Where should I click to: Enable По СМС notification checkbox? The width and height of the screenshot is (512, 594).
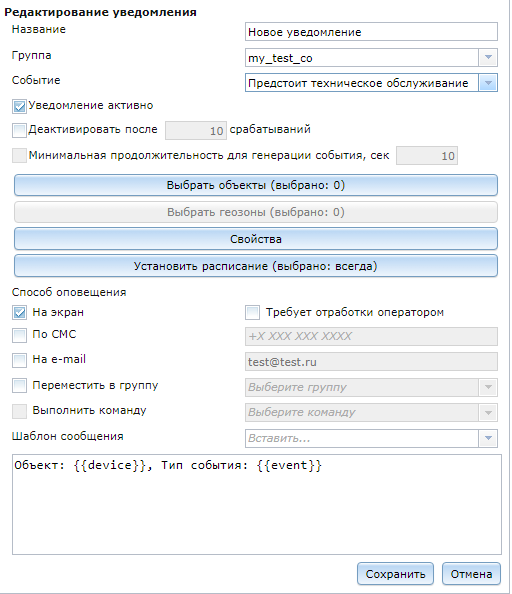[19, 335]
